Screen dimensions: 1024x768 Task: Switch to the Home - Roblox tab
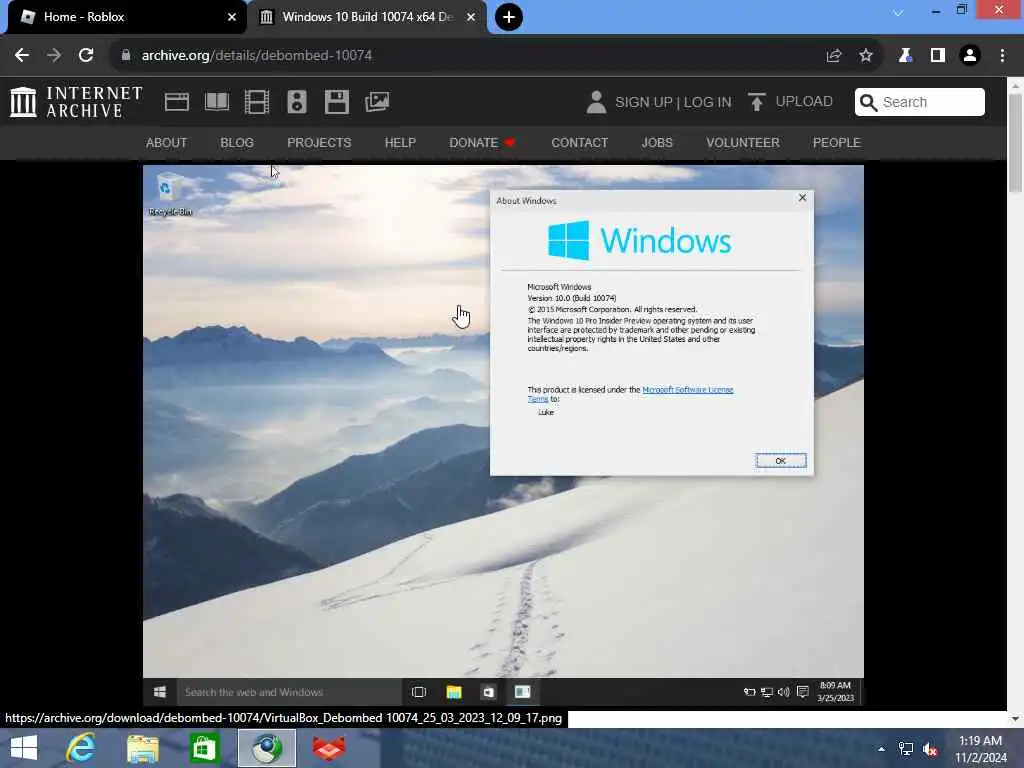click(124, 17)
